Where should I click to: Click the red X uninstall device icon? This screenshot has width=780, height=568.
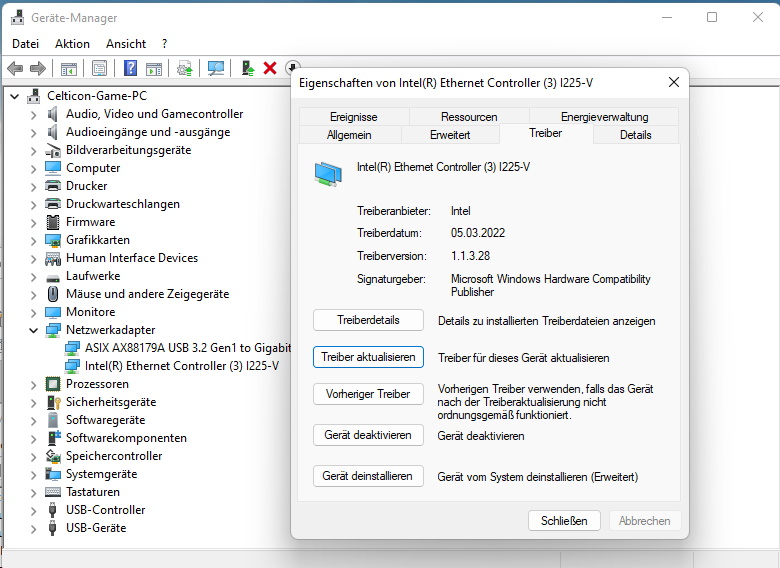270,68
